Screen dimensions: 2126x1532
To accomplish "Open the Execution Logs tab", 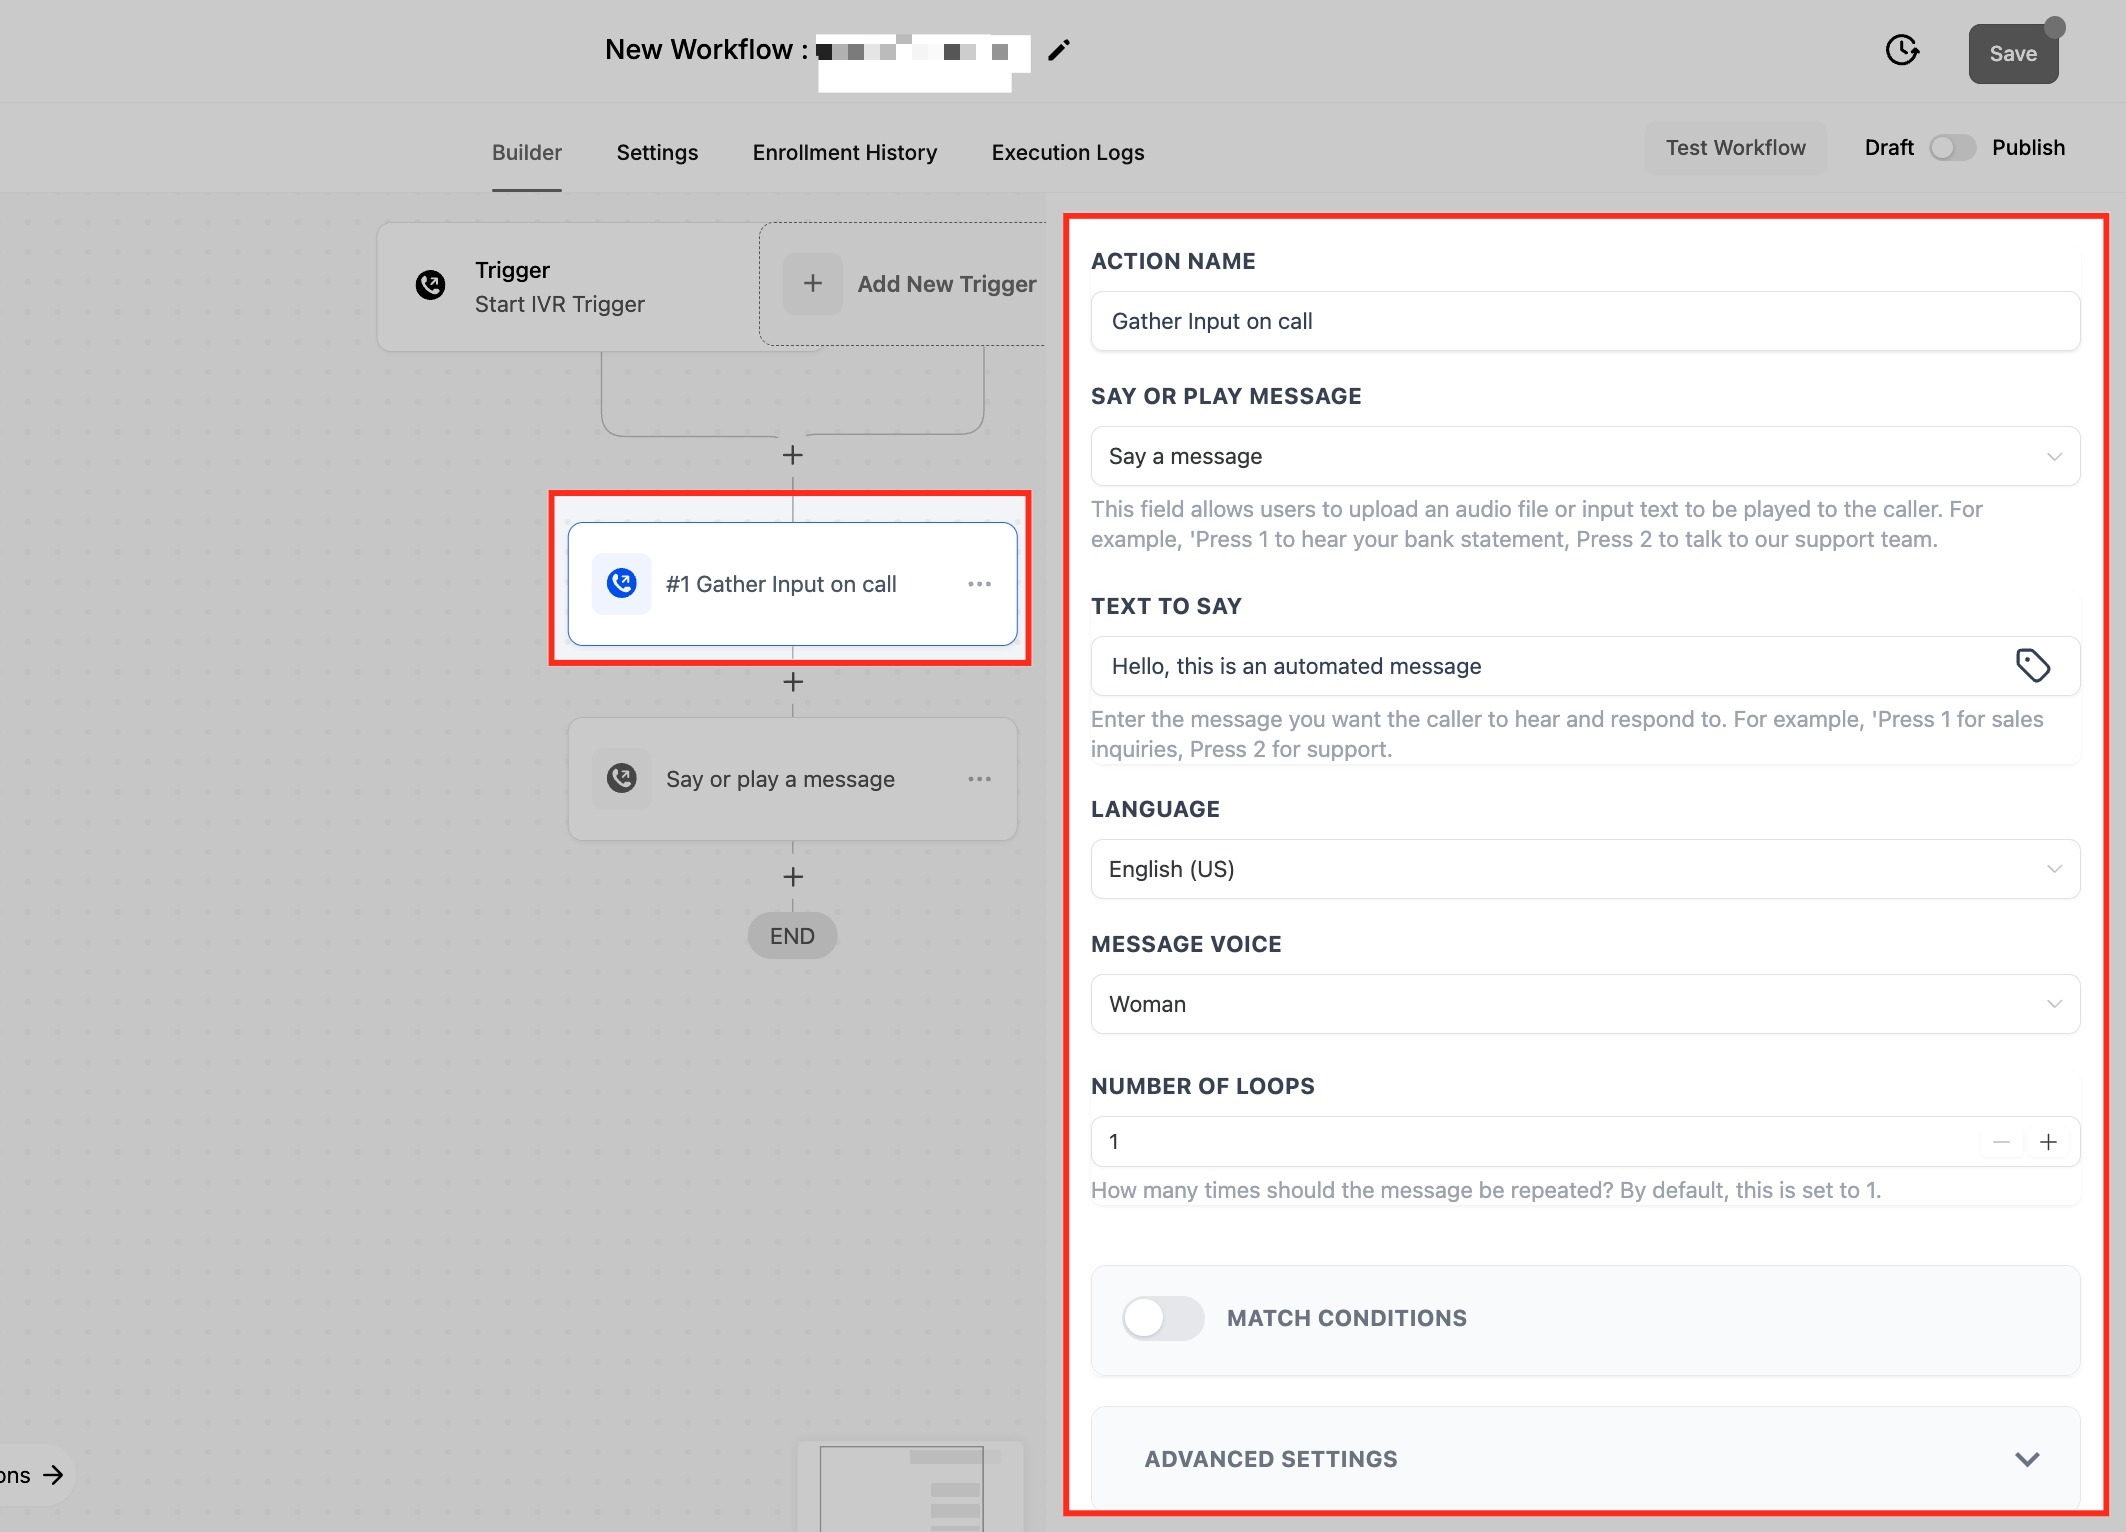I will pos(1067,152).
